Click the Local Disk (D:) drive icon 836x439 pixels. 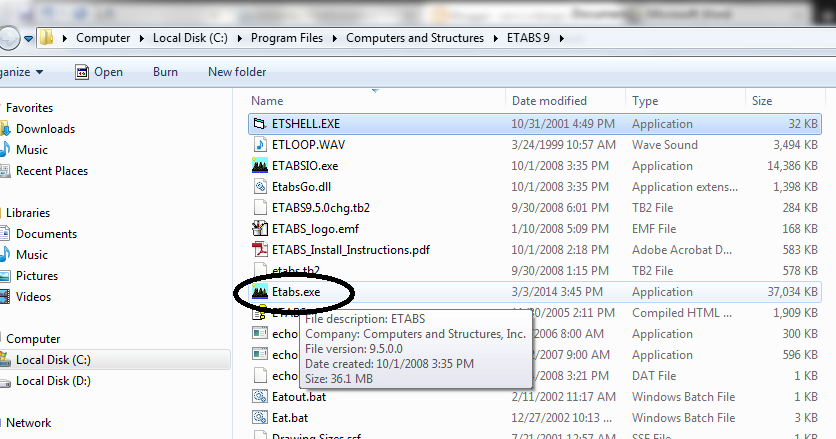click(x=5, y=381)
